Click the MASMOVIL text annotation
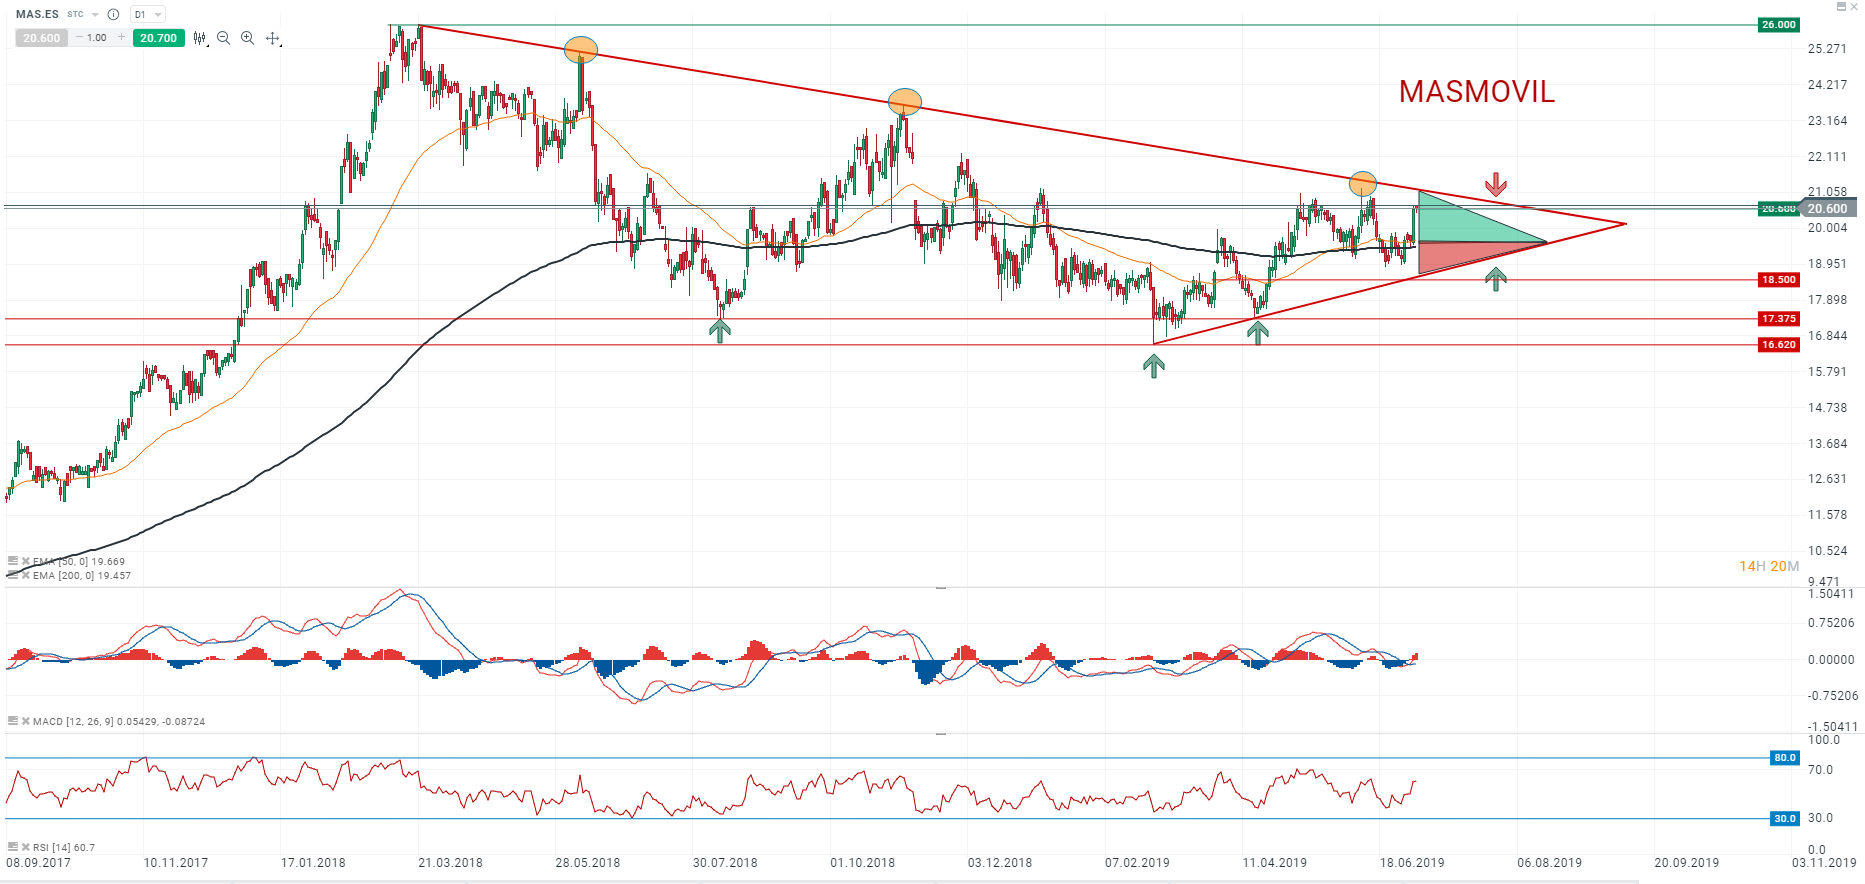The height and width of the screenshot is (884, 1865). coord(1477,92)
